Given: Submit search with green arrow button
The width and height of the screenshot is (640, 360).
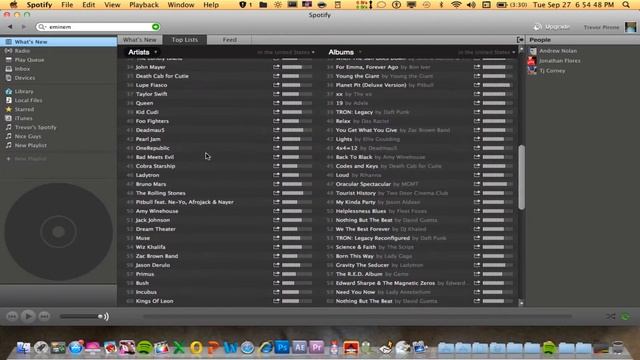Looking at the screenshot, I should [x=156, y=27].
